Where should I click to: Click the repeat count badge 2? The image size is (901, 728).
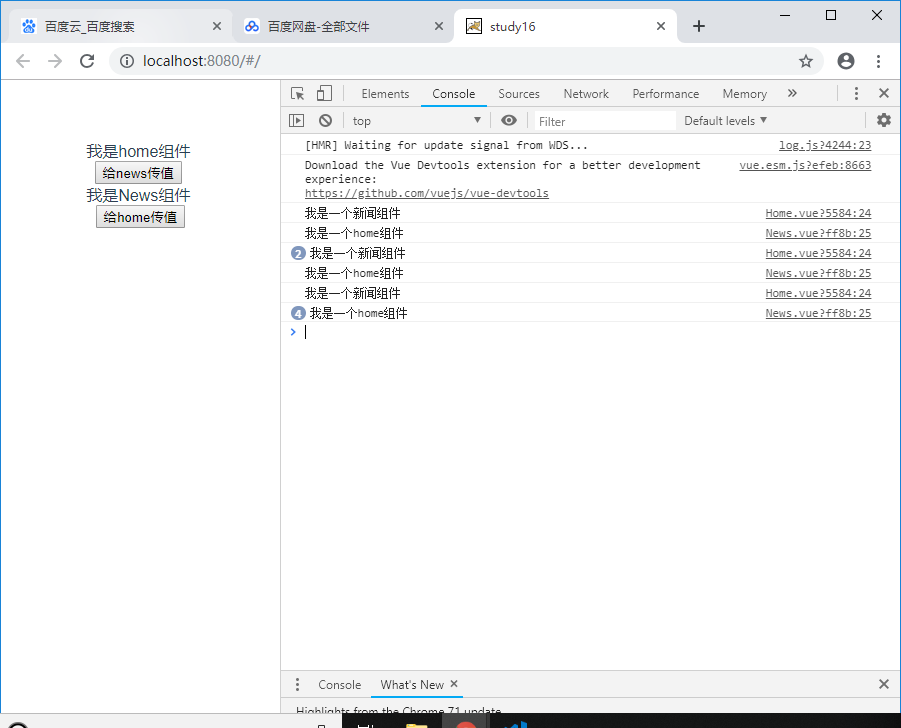click(298, 253)
